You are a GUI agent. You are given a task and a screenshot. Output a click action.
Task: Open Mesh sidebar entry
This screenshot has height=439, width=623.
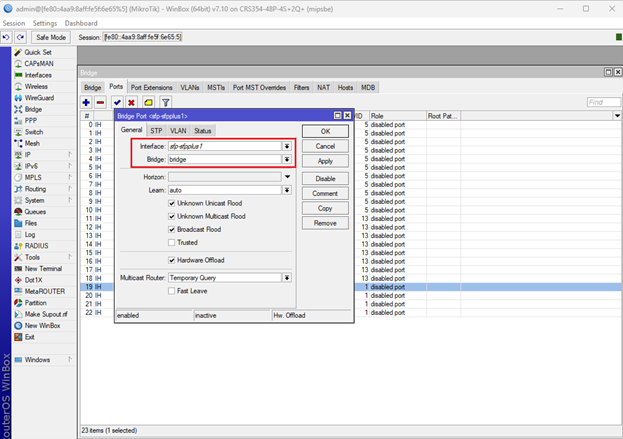click(32, 144)
